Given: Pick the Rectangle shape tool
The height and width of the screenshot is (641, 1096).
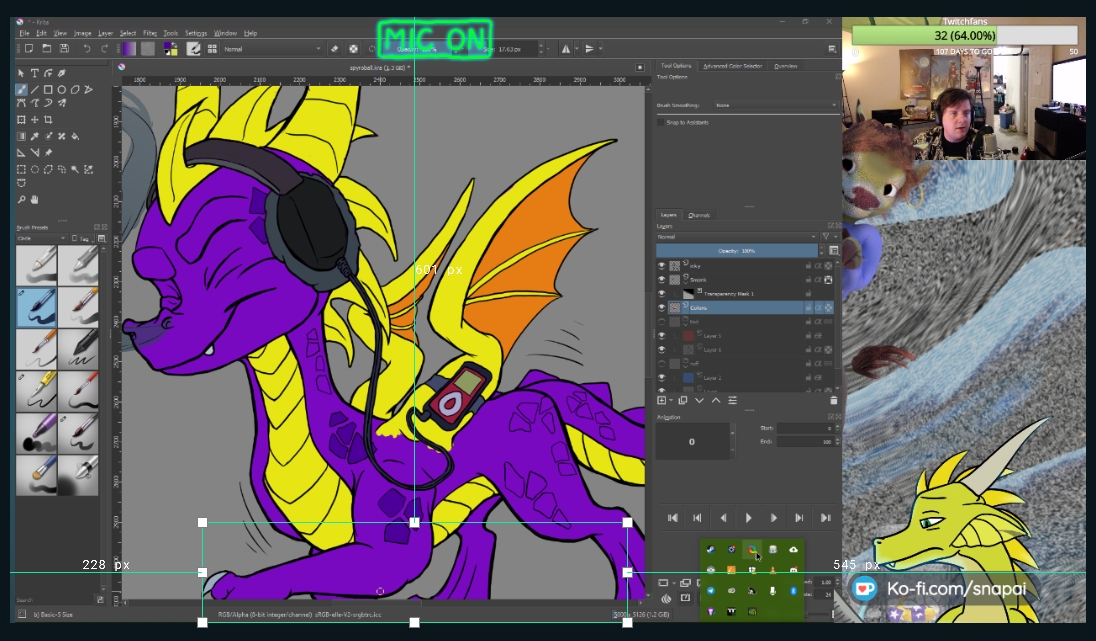Looking at the screenshot, I should 48,90.
